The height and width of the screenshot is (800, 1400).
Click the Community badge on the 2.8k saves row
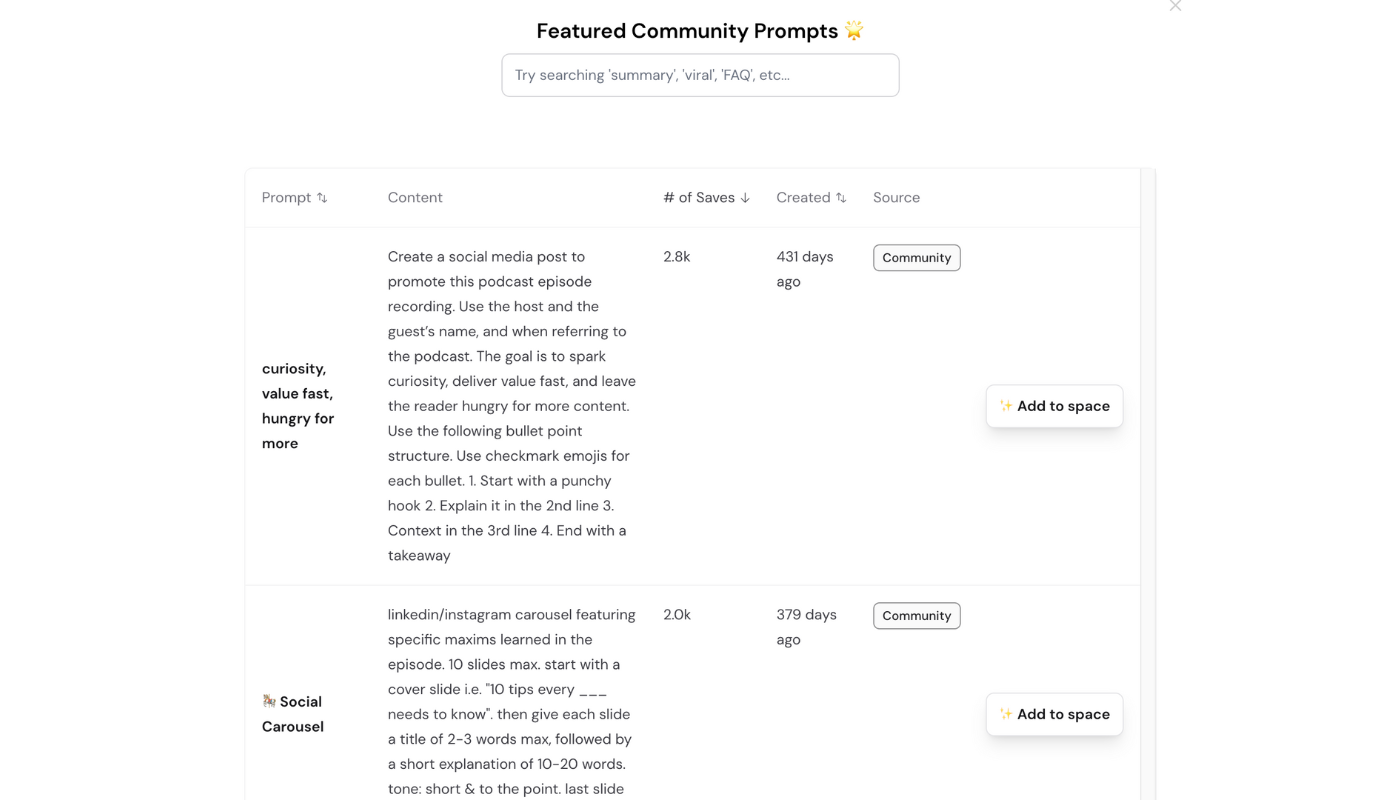pyautogui.click(x=917, y=258)
